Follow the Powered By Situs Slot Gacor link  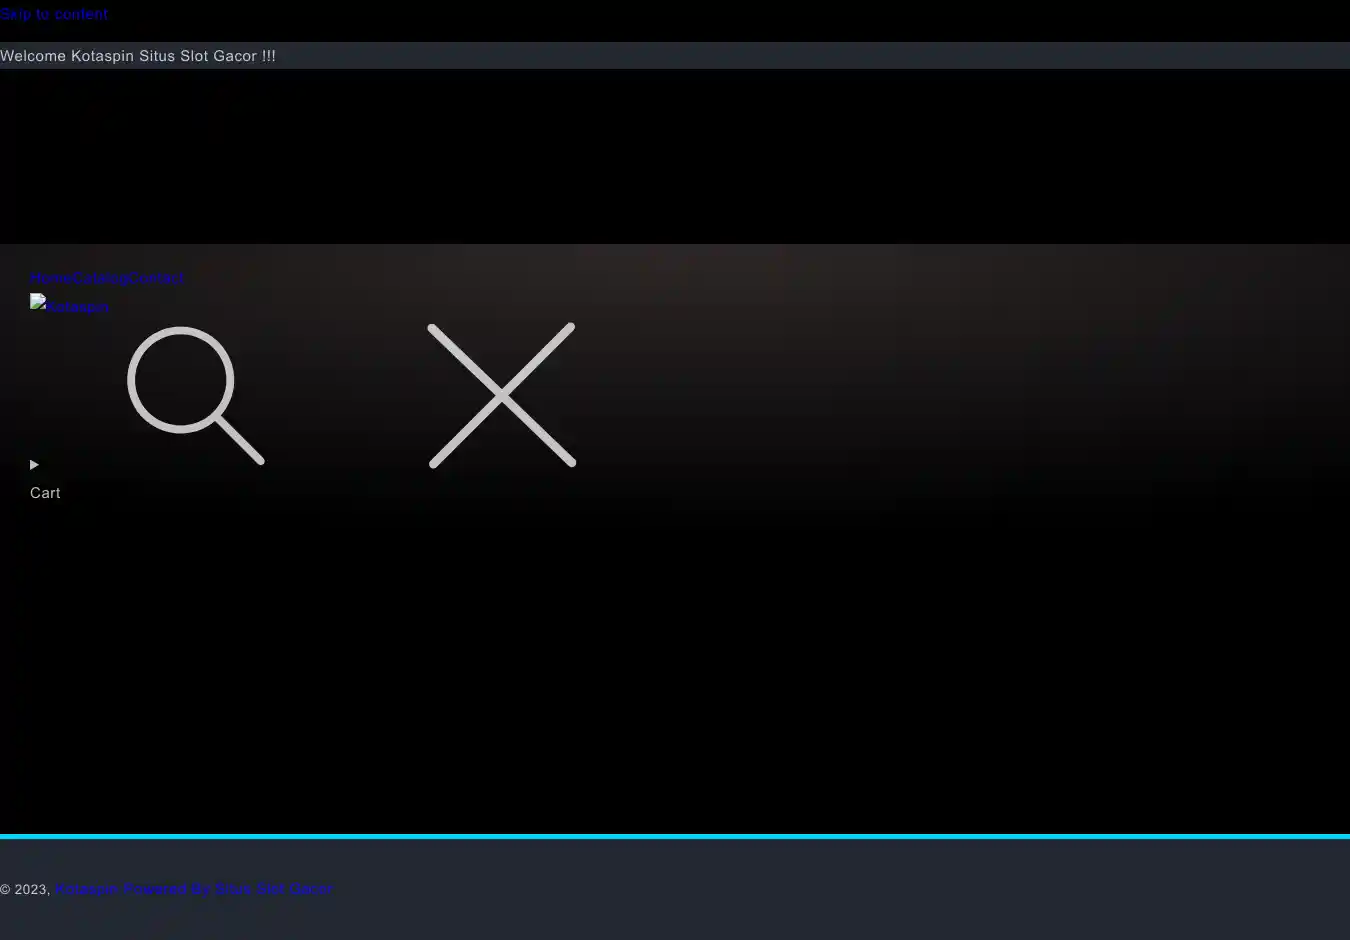click(229, 889)
